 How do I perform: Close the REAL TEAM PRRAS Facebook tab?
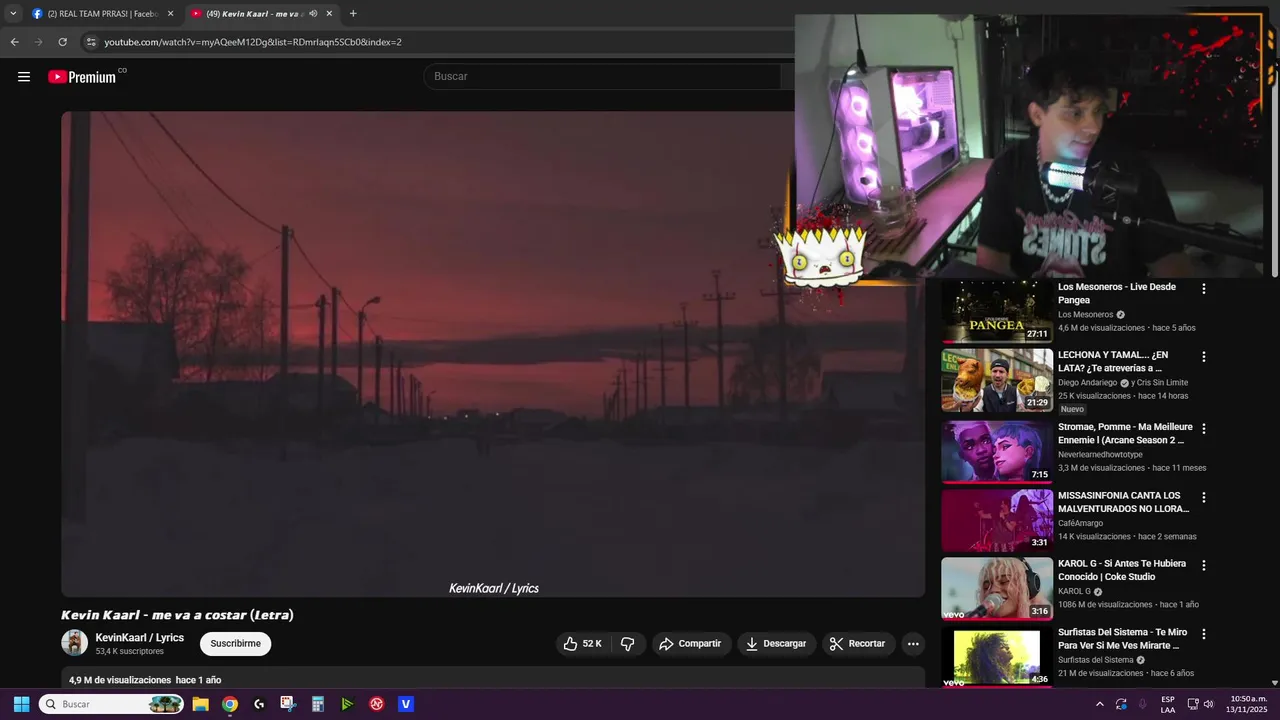tap(170, 14)
